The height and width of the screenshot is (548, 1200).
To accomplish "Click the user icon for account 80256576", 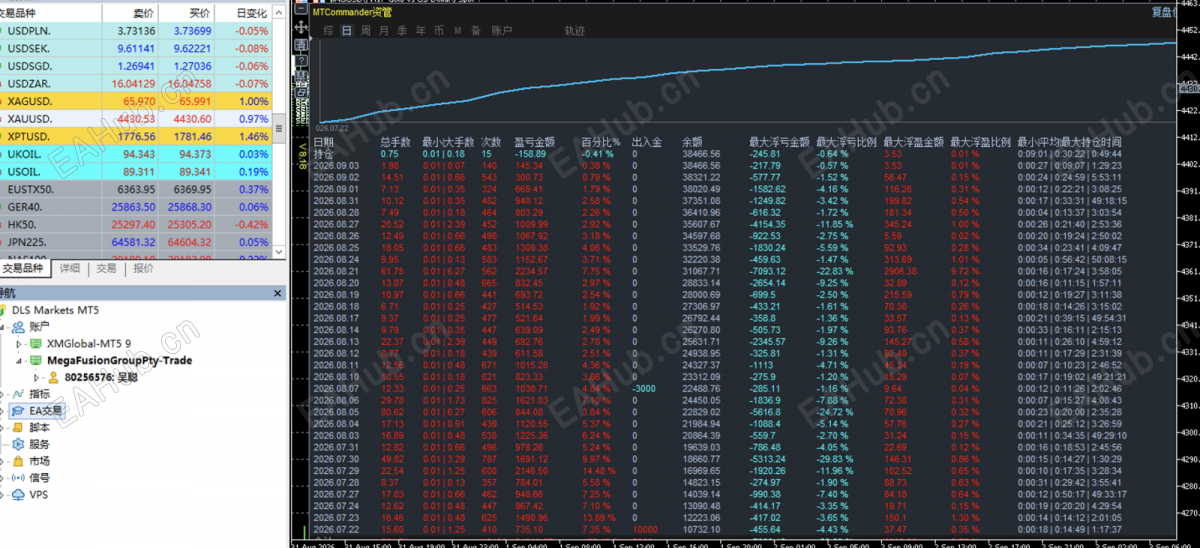I will 54,378.
